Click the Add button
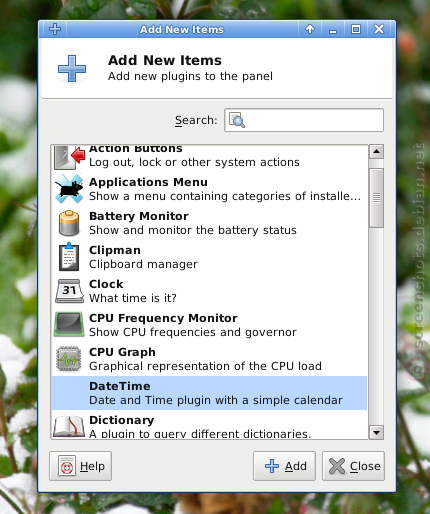The image size is (430, 514). pyautogui.click(x=284, y=466)
